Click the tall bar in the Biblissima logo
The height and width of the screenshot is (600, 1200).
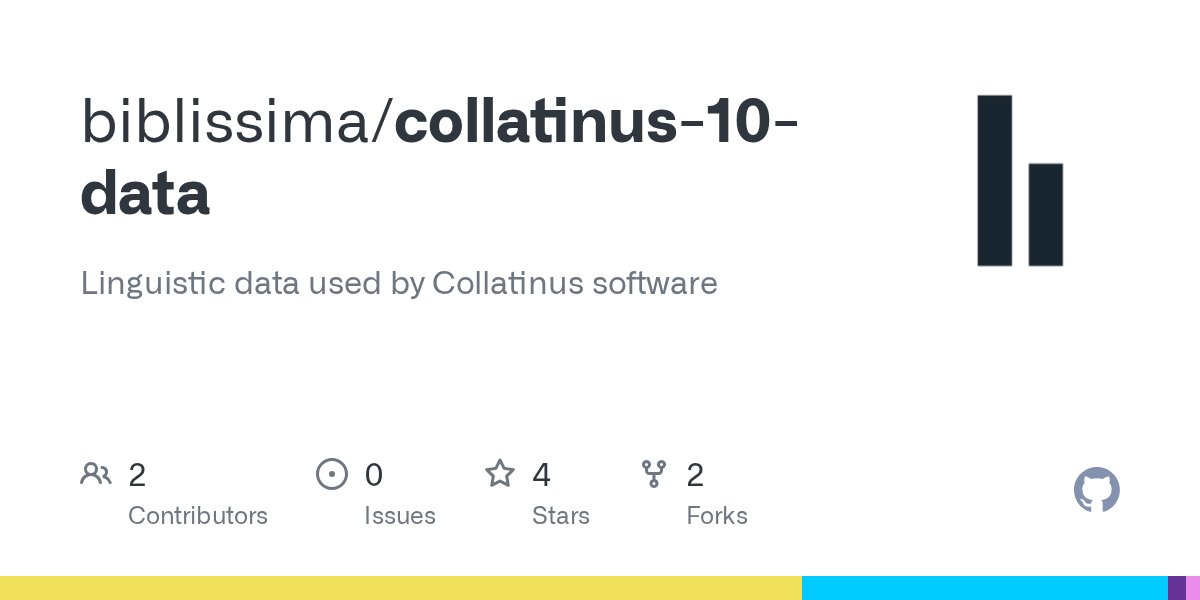(994, 181)
